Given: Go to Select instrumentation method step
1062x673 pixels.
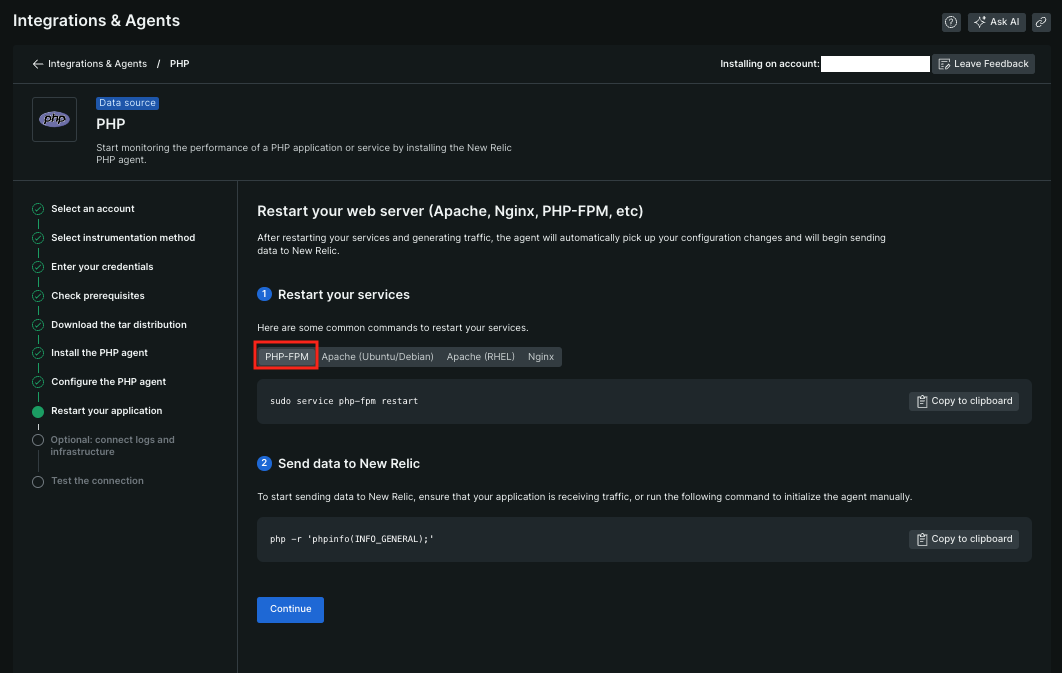Looking at the screenshot, I should (x=123, y=238).
